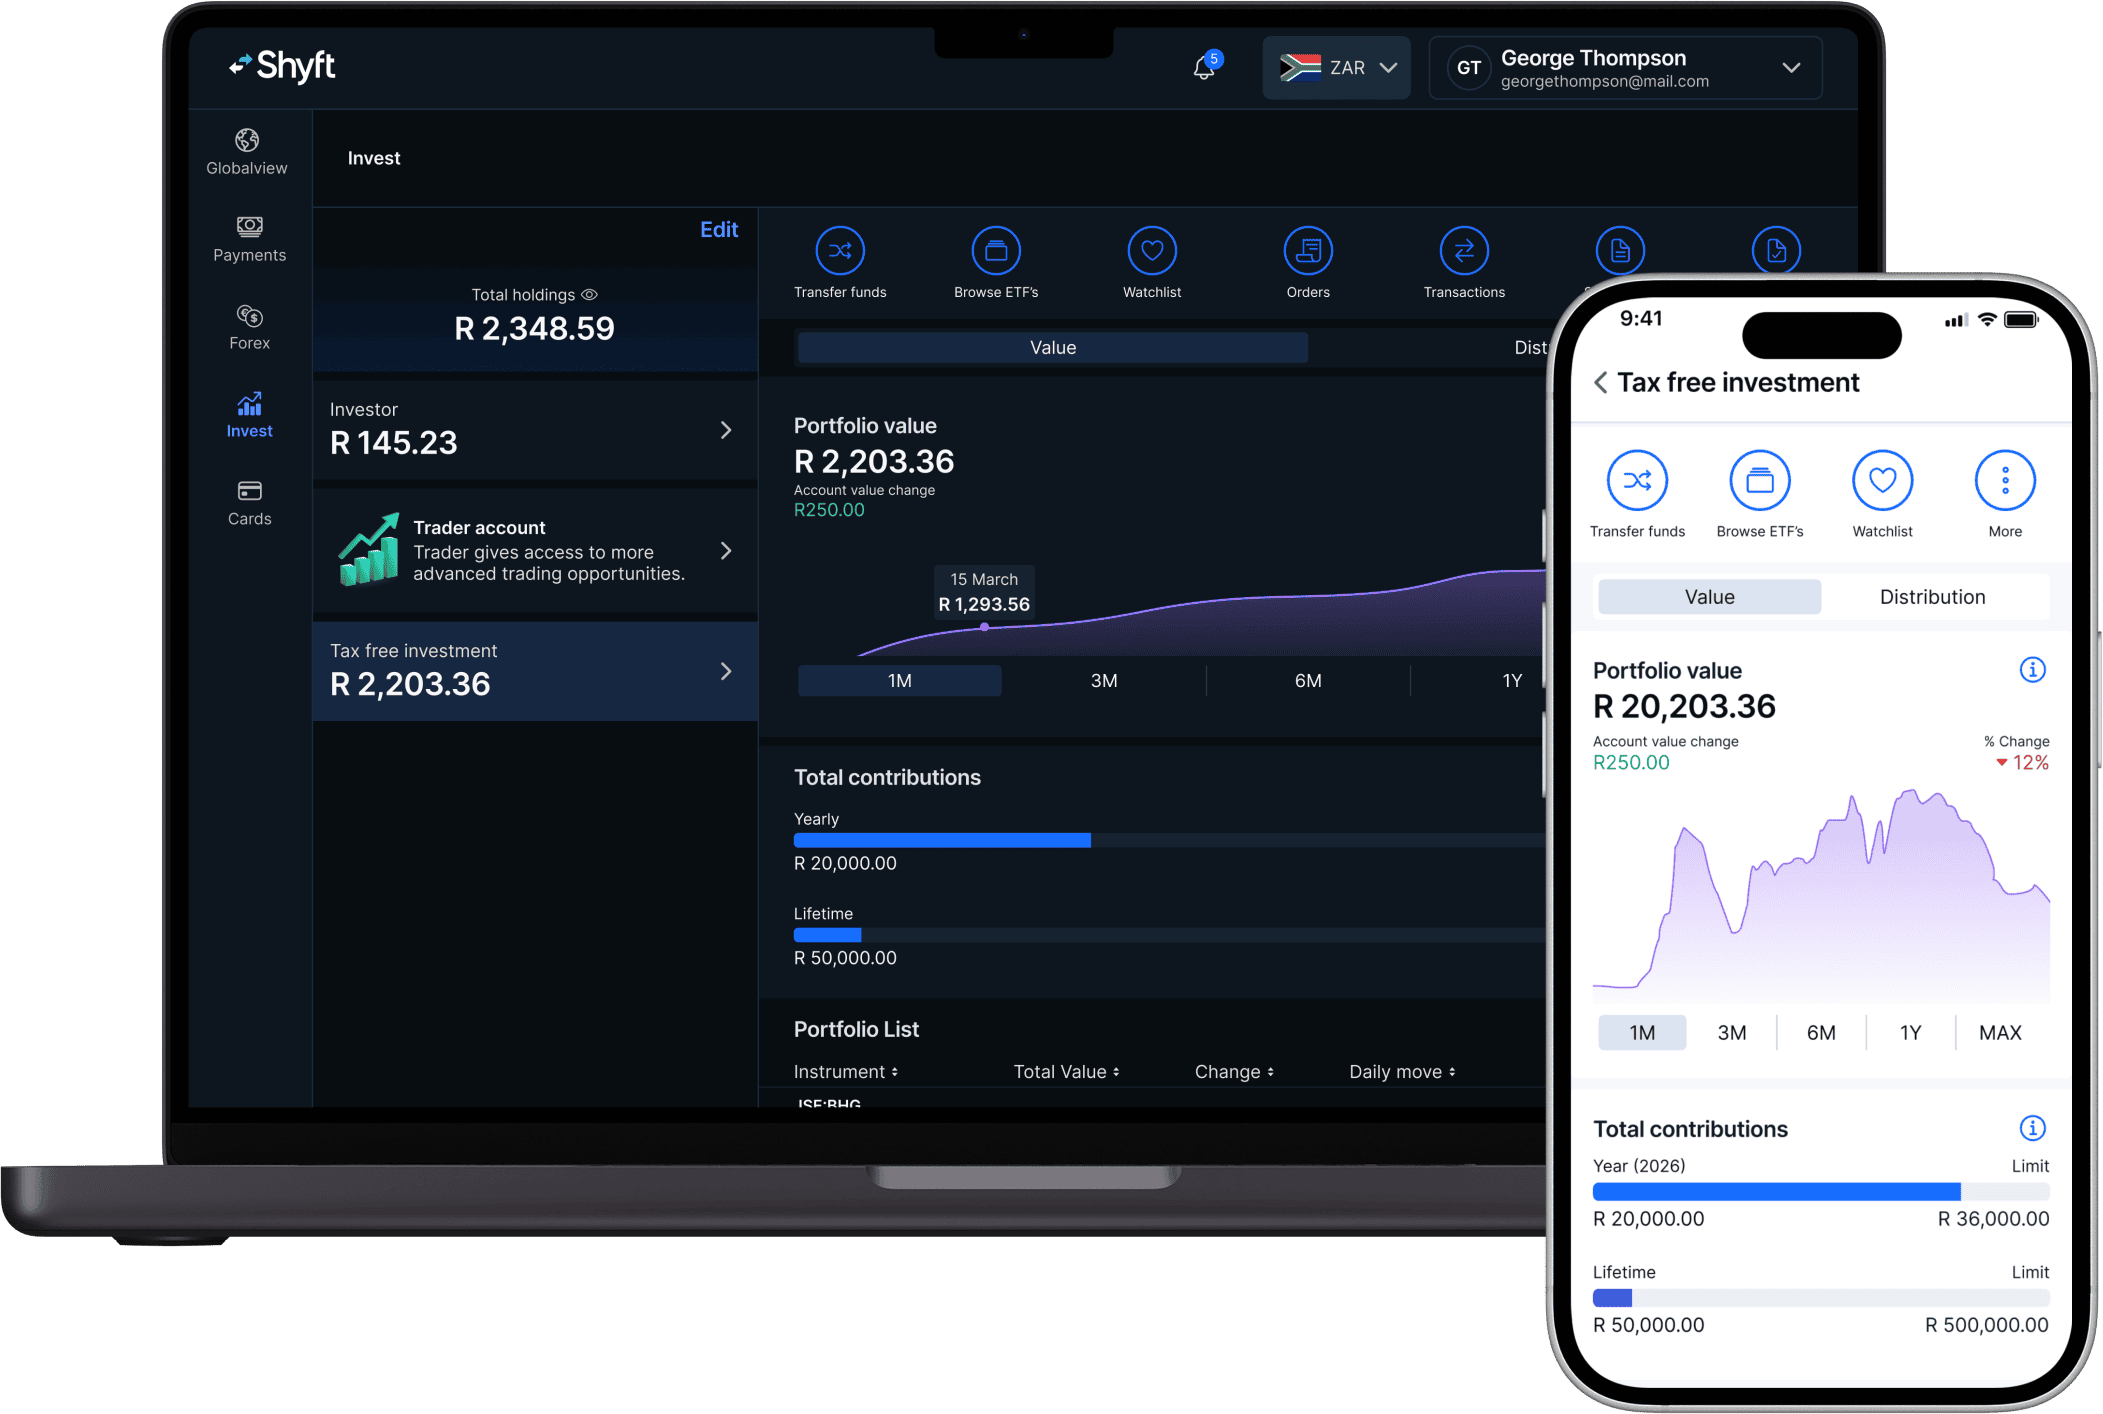Viewport: 2103px width, 1414px height.
Task: Expand the Trader account row
Action: click(x=535, y=550)
